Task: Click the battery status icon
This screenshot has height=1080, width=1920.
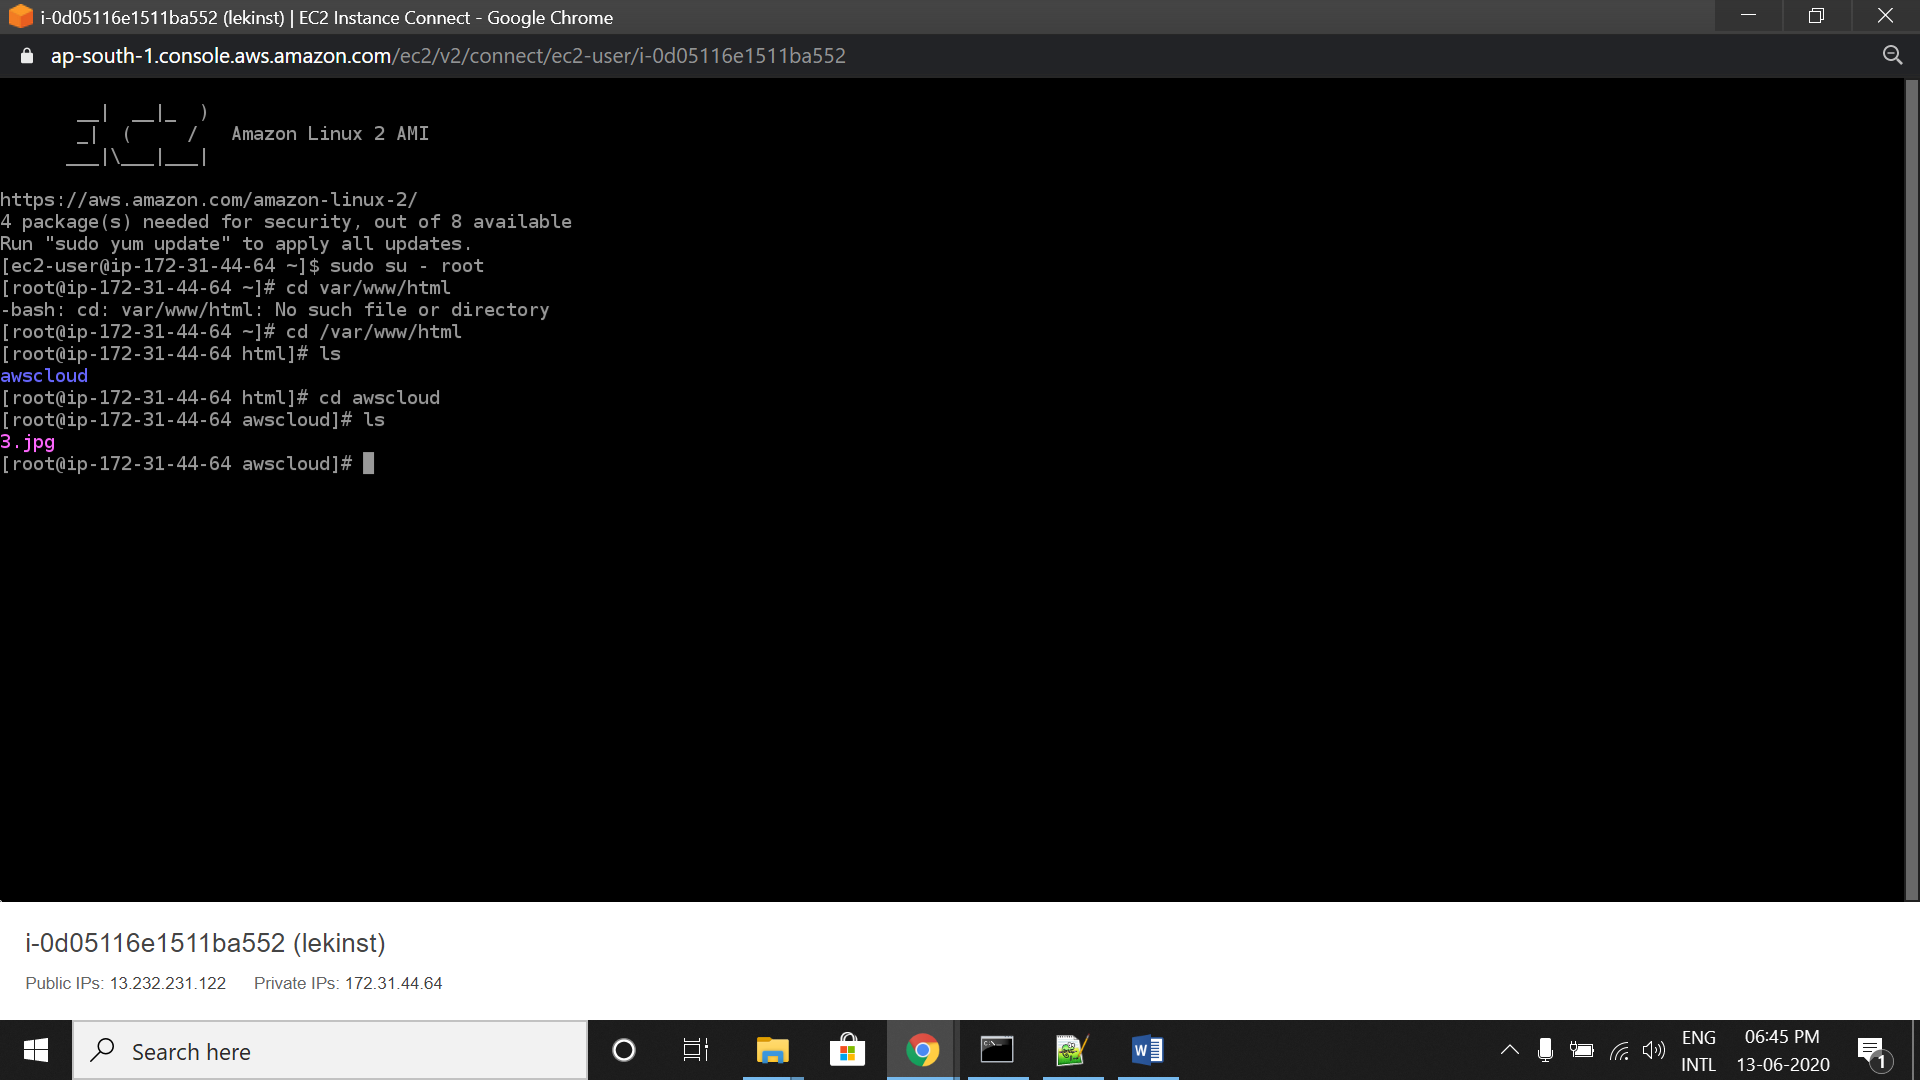Action: point(1582,1050)
